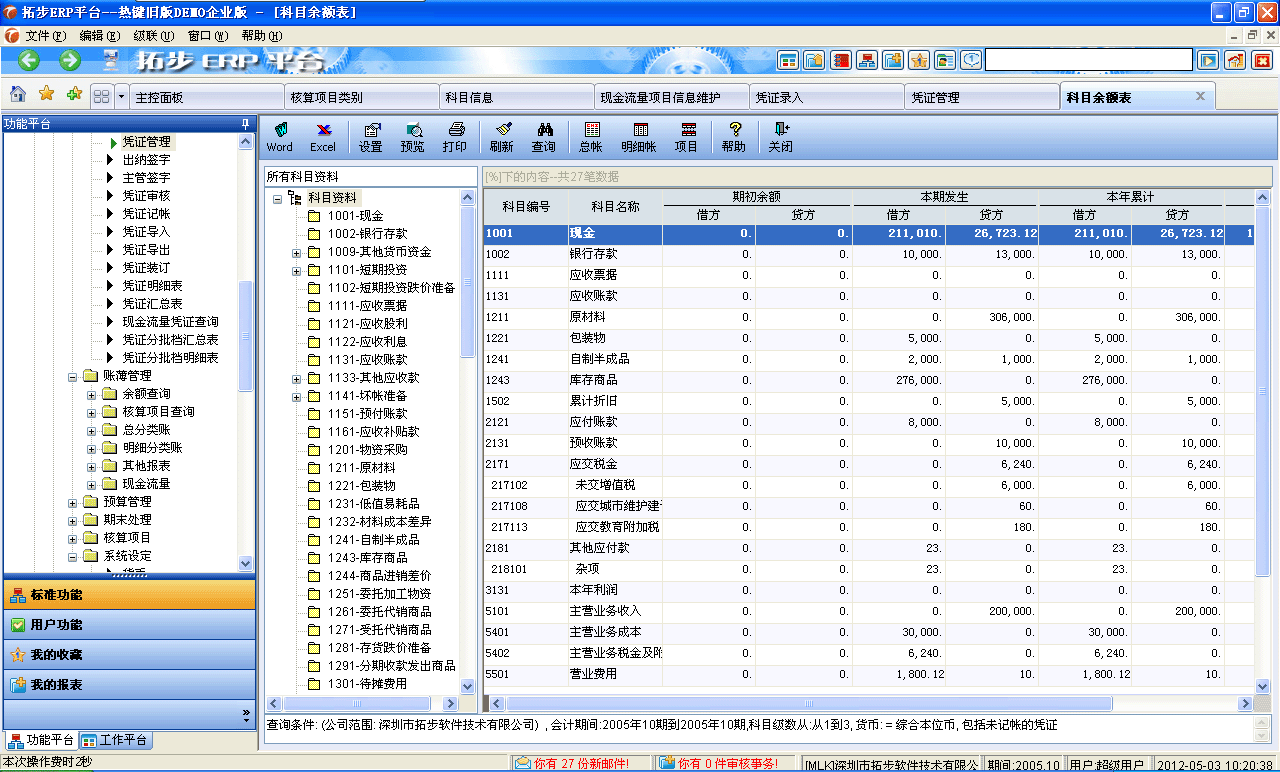Viewport: 1280px width, 772px height.
Task: Expand the 1133-其他应收款 tree node
Action: (296, 378)
